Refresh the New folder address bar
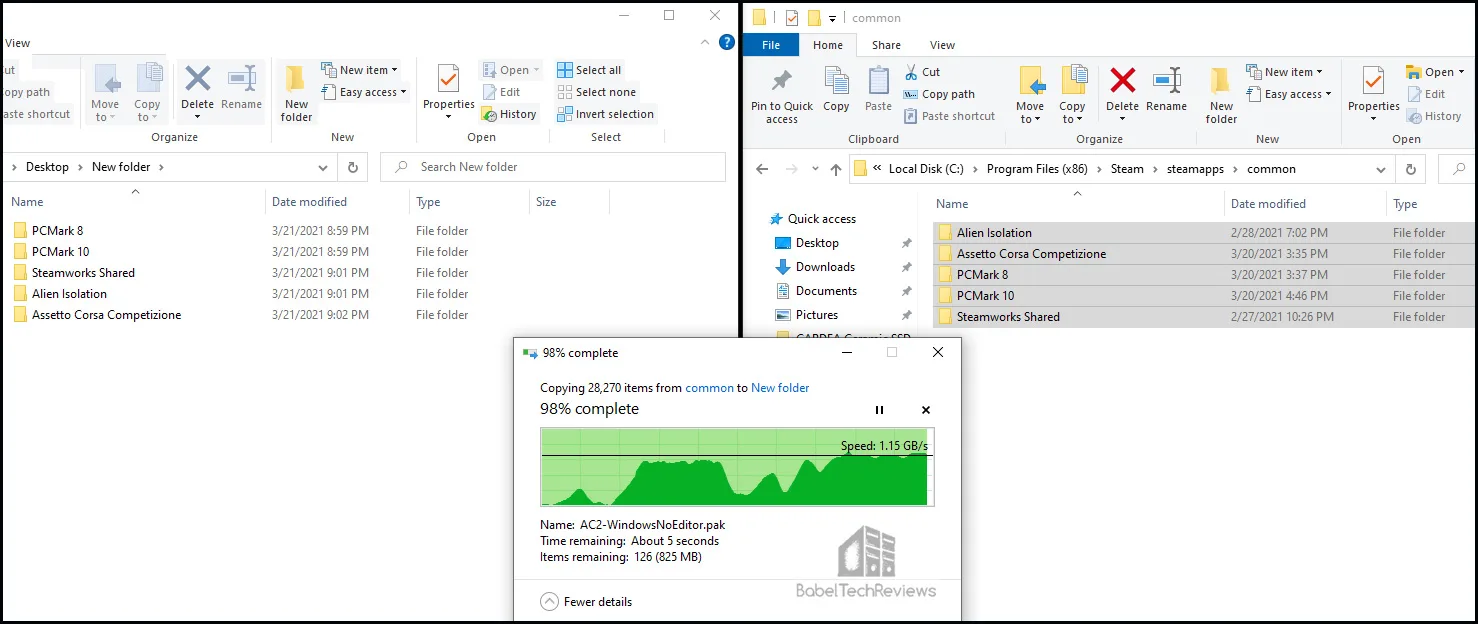This screenshot has width=1478, height=624. coord(352,167)
